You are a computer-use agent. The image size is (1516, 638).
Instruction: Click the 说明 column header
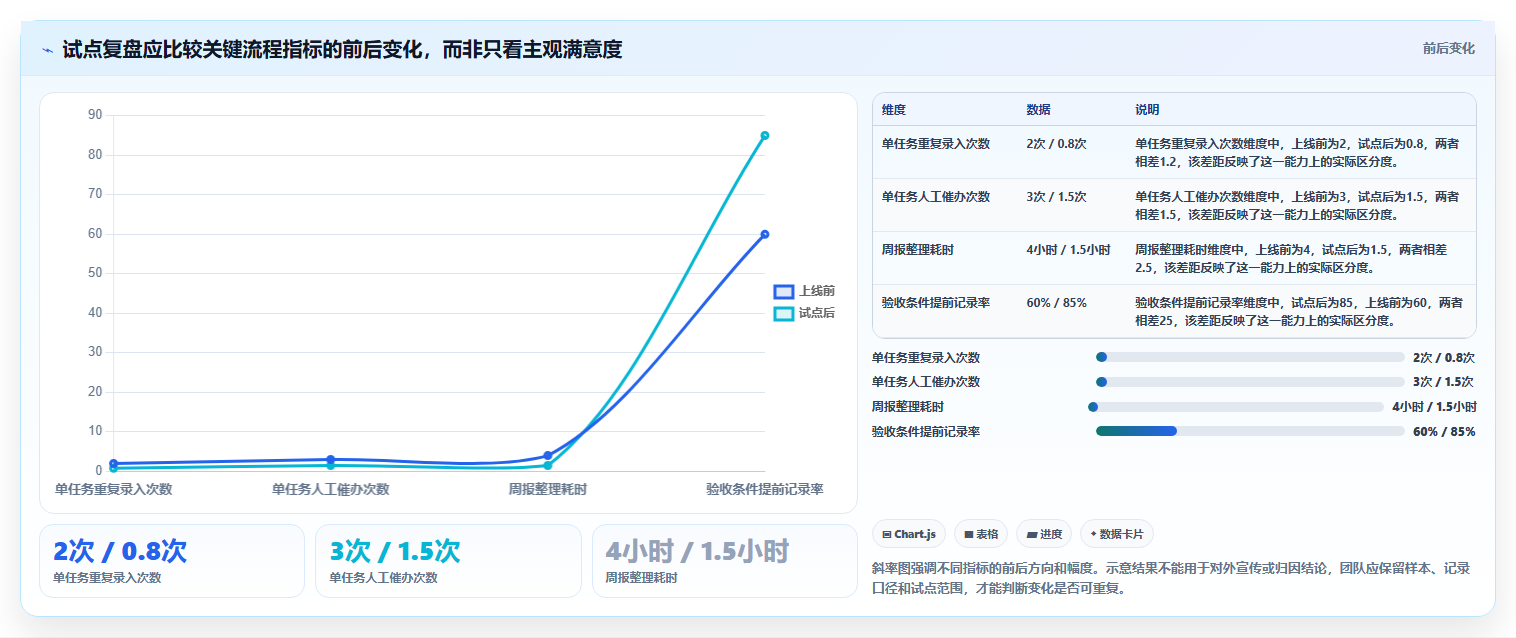1147,110
